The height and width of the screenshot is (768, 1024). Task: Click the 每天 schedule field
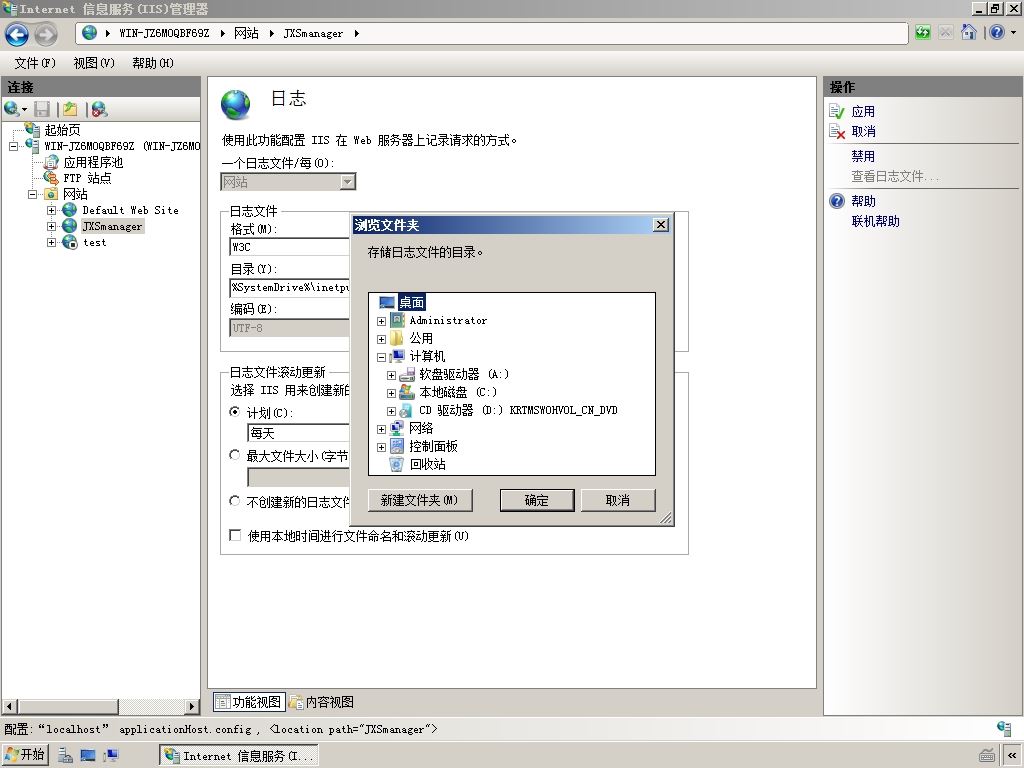pos(298,432)
